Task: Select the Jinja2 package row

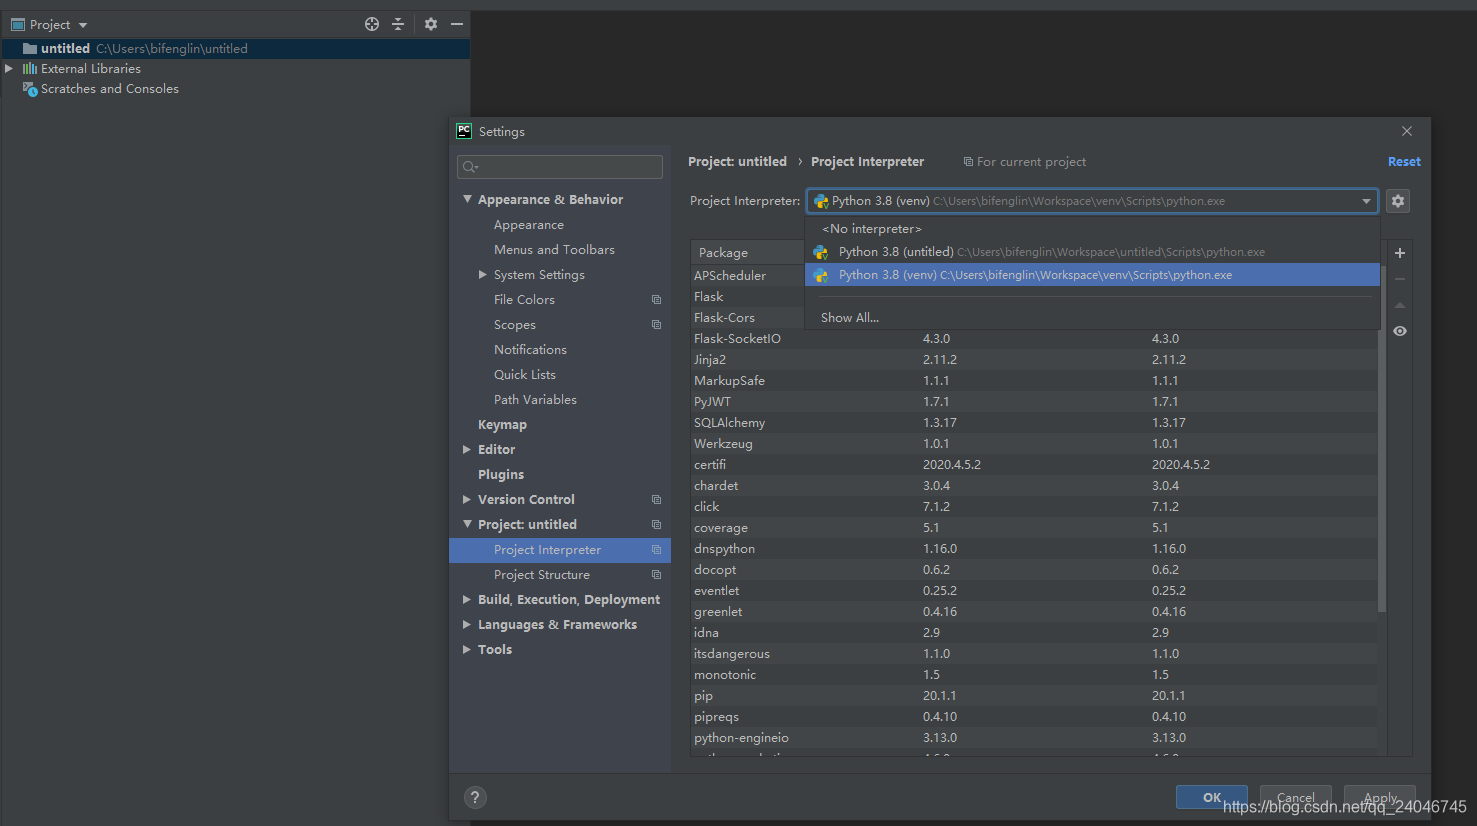Action: coord(1034,360)
